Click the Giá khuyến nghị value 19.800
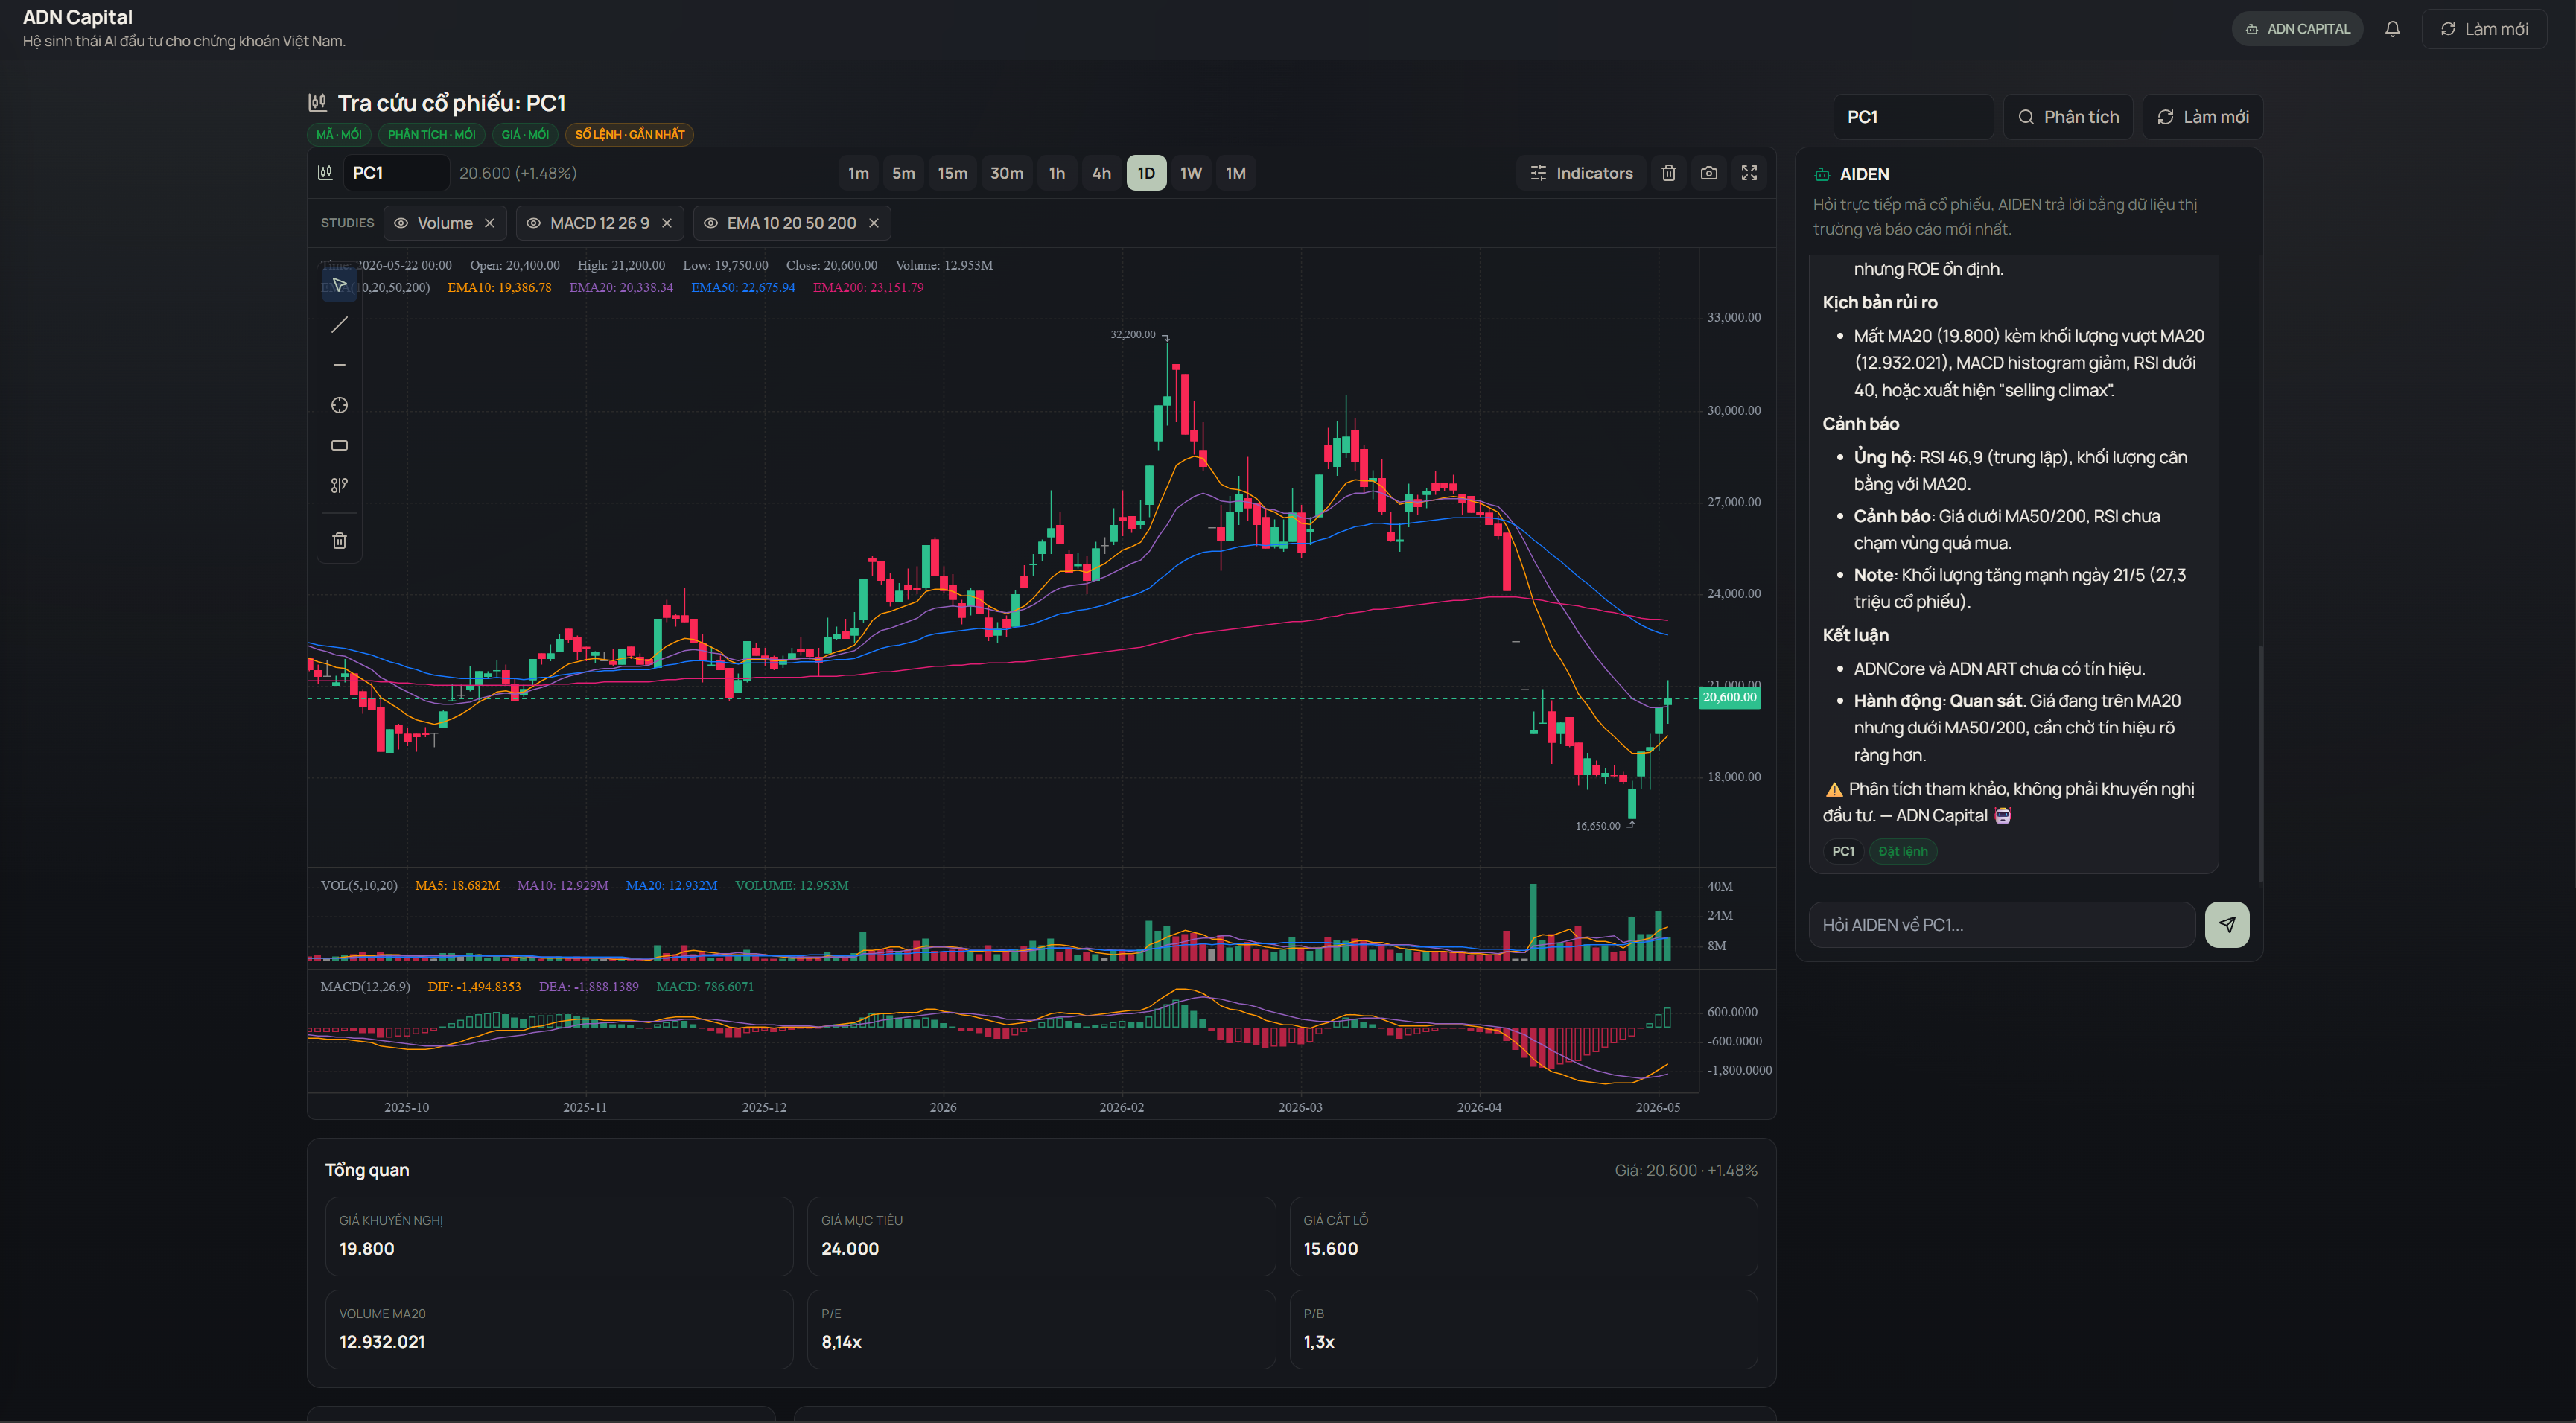 tap(366, 1249)
